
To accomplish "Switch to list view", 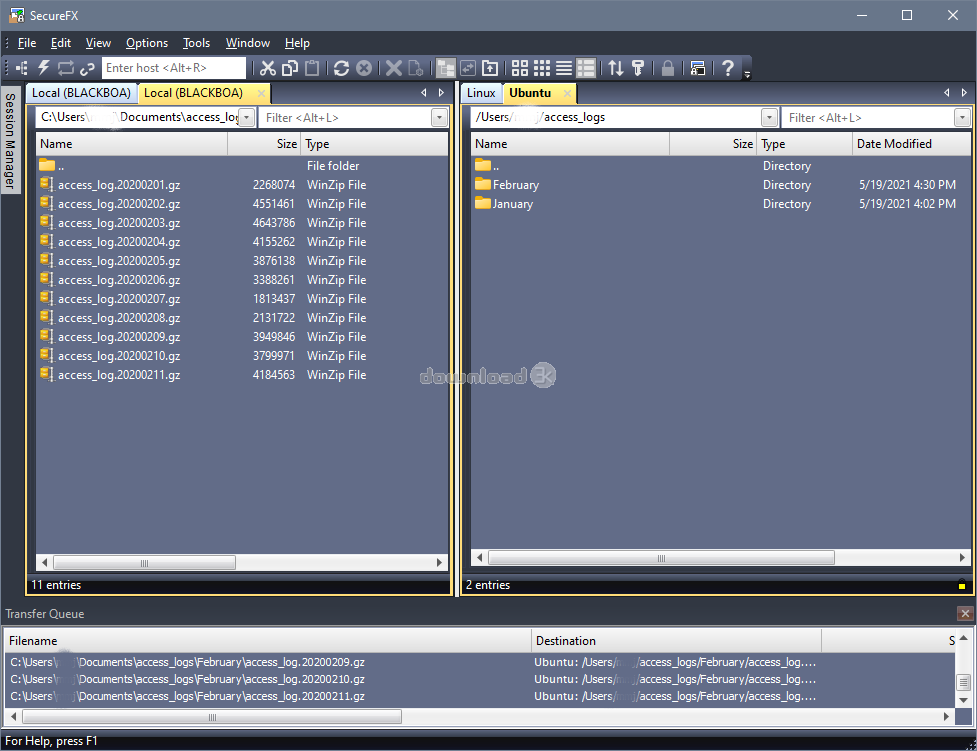I will [x=564, y=68].
